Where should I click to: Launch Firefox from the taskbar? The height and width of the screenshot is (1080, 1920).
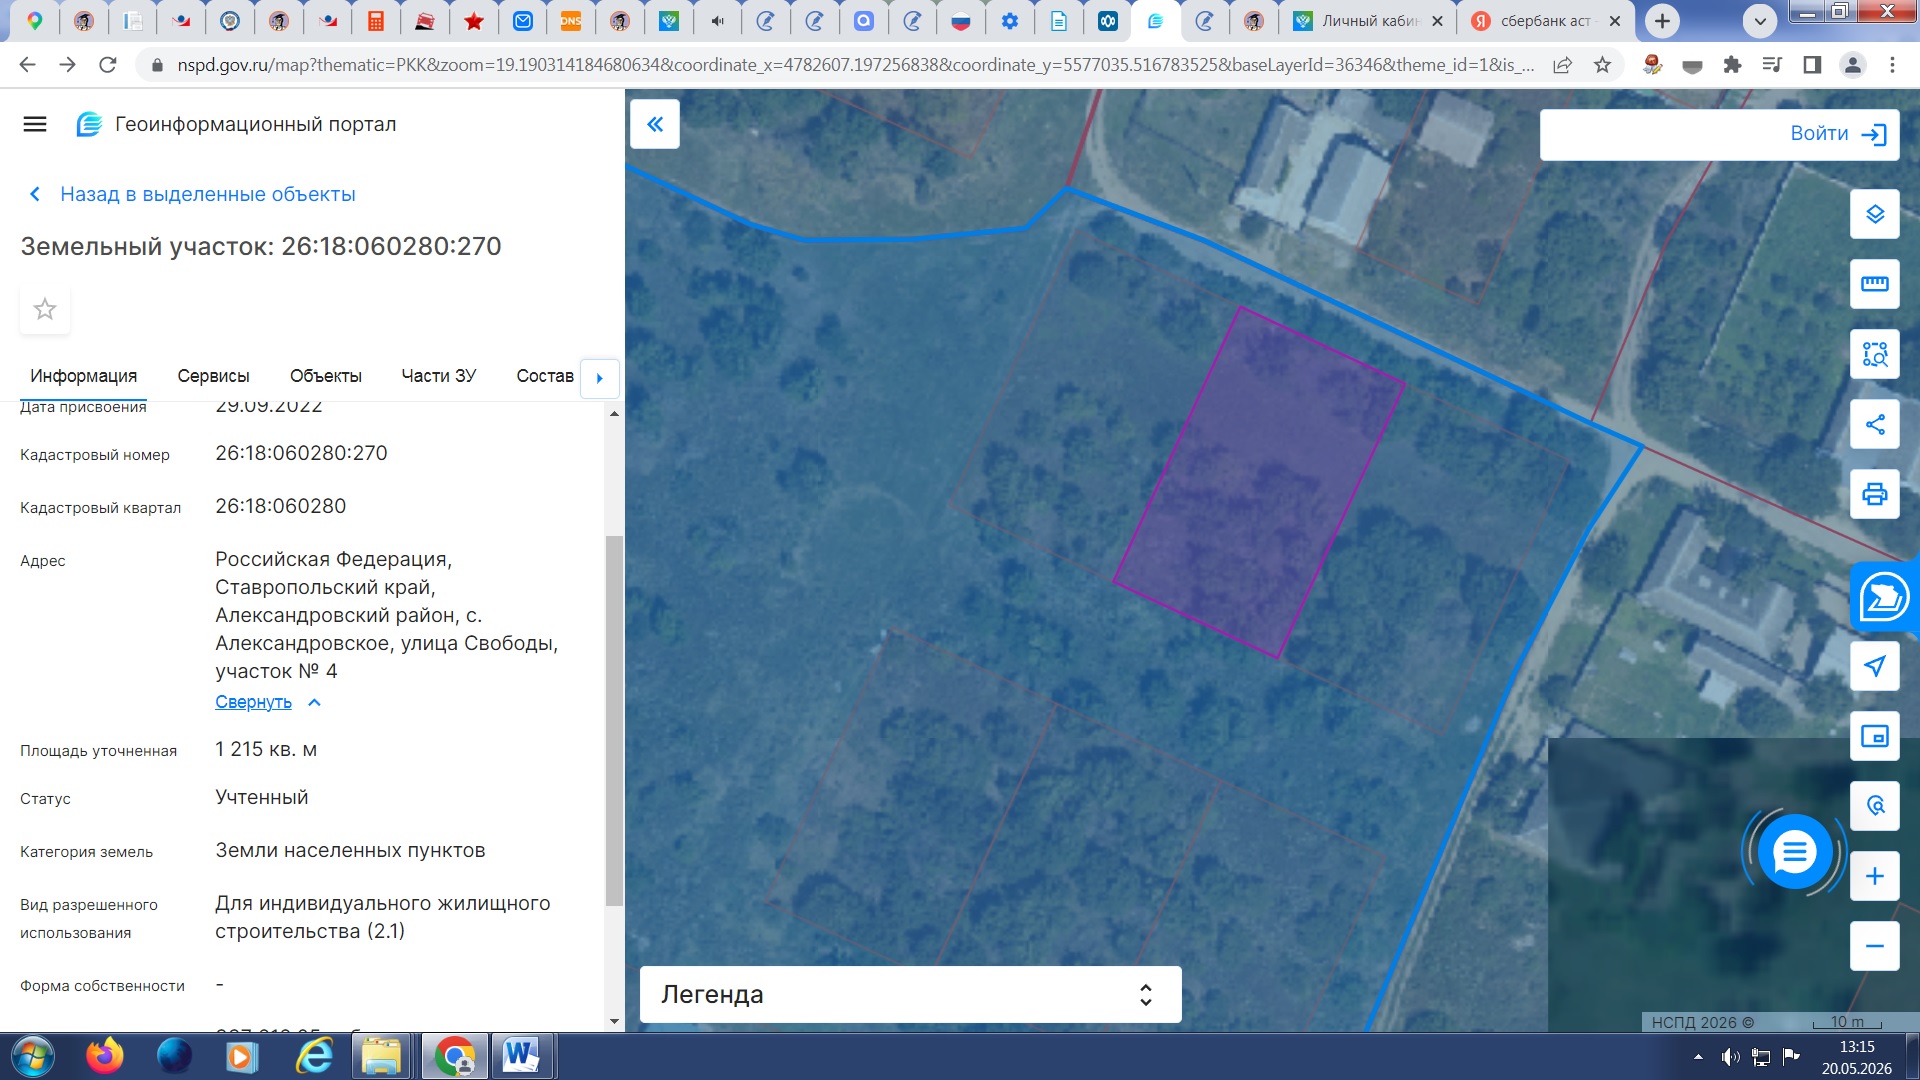tap(104, 1057)
